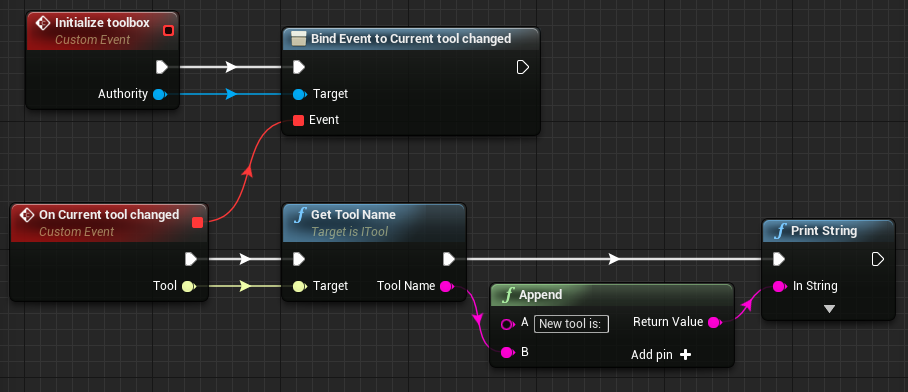Click the Bind Event node header icon
The height and width of the screenshot is (392, 908).
point(298,39)
